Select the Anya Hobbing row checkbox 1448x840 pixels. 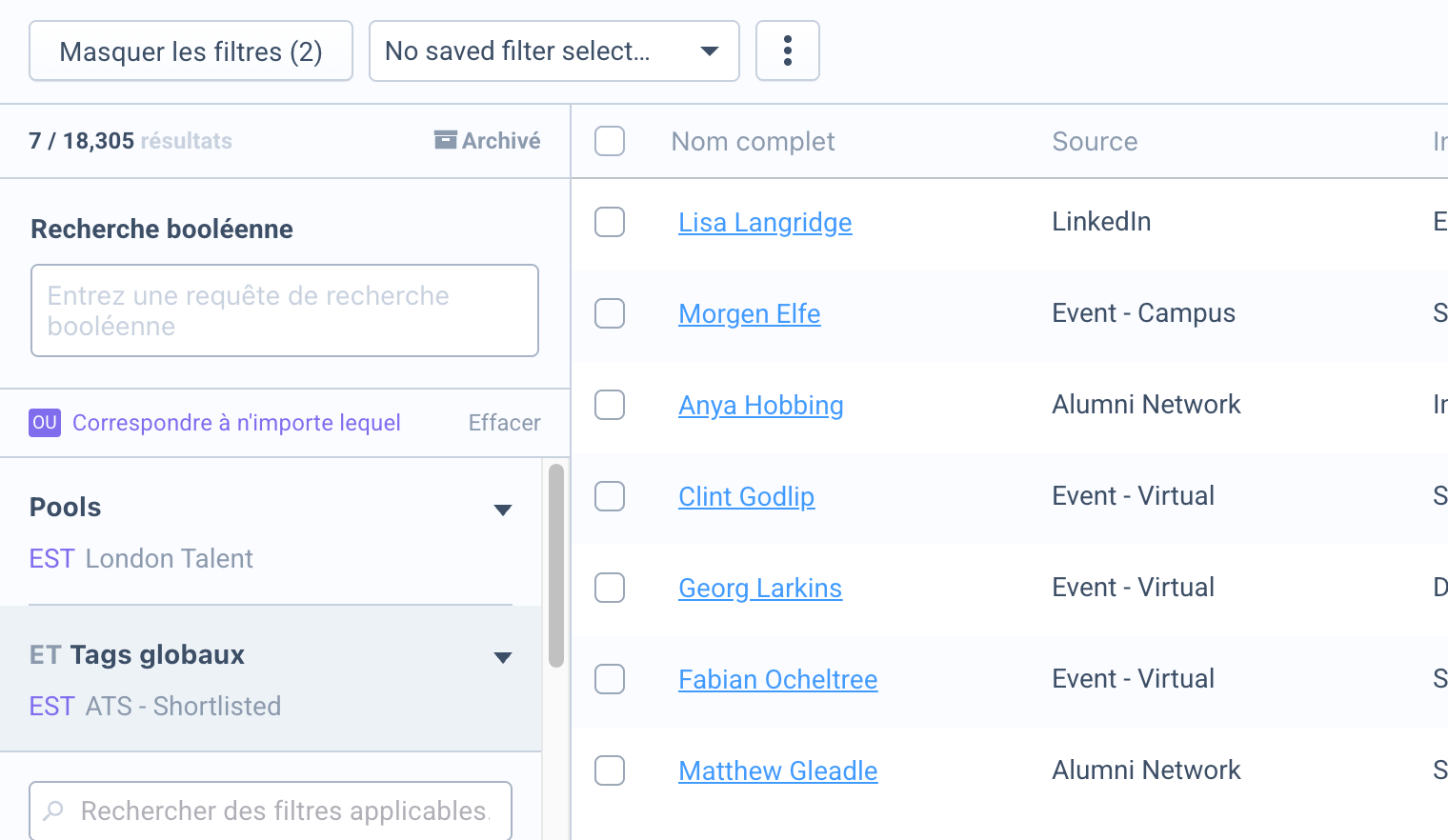(x=610, y=405)
